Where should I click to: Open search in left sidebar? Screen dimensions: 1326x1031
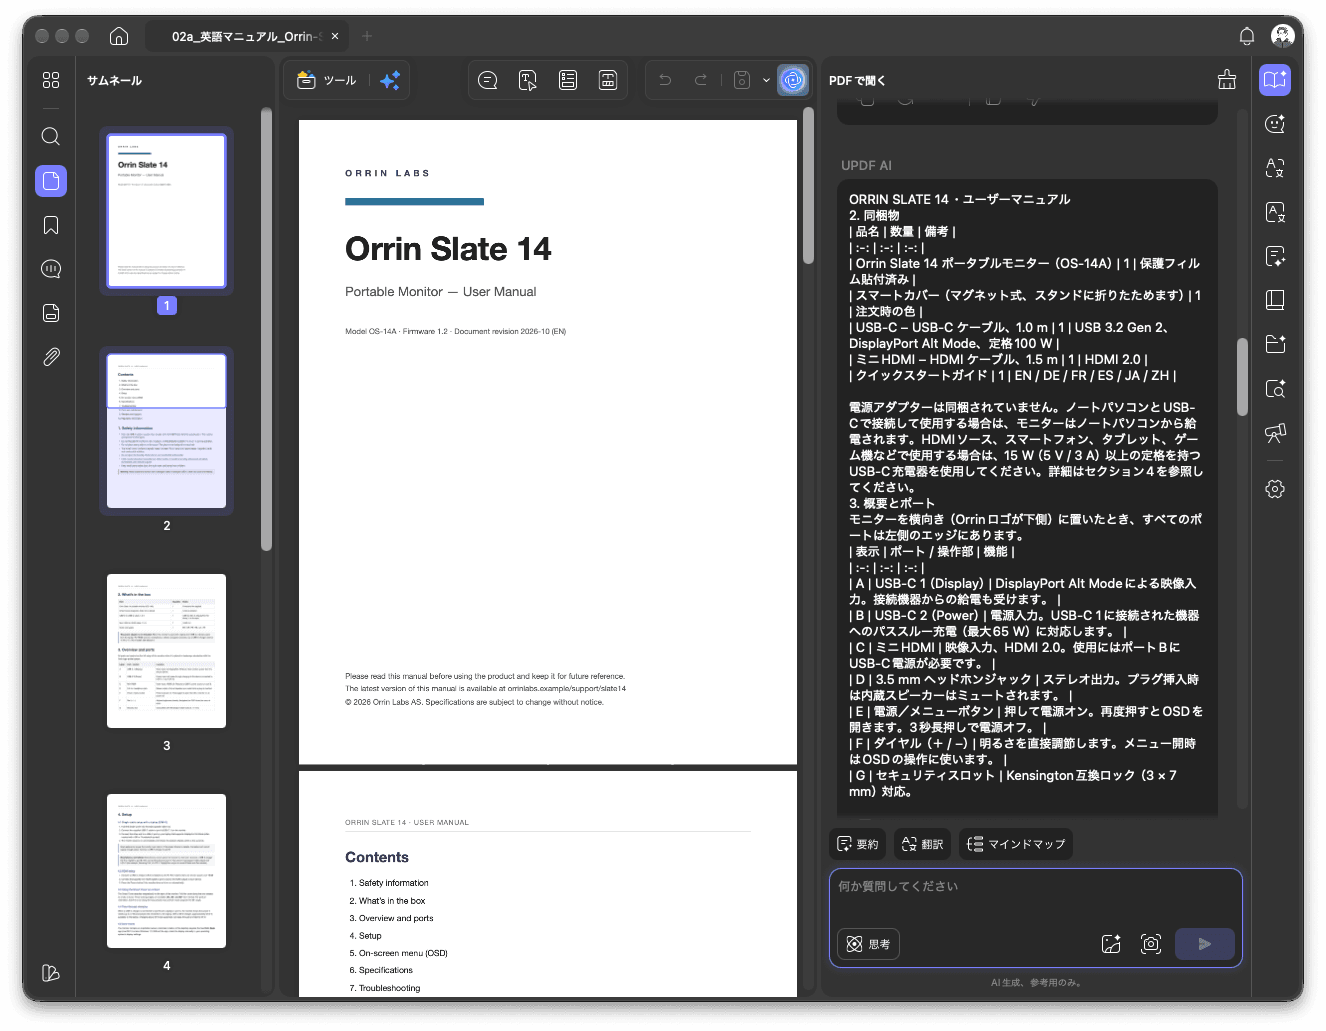[x=51, y=136]
